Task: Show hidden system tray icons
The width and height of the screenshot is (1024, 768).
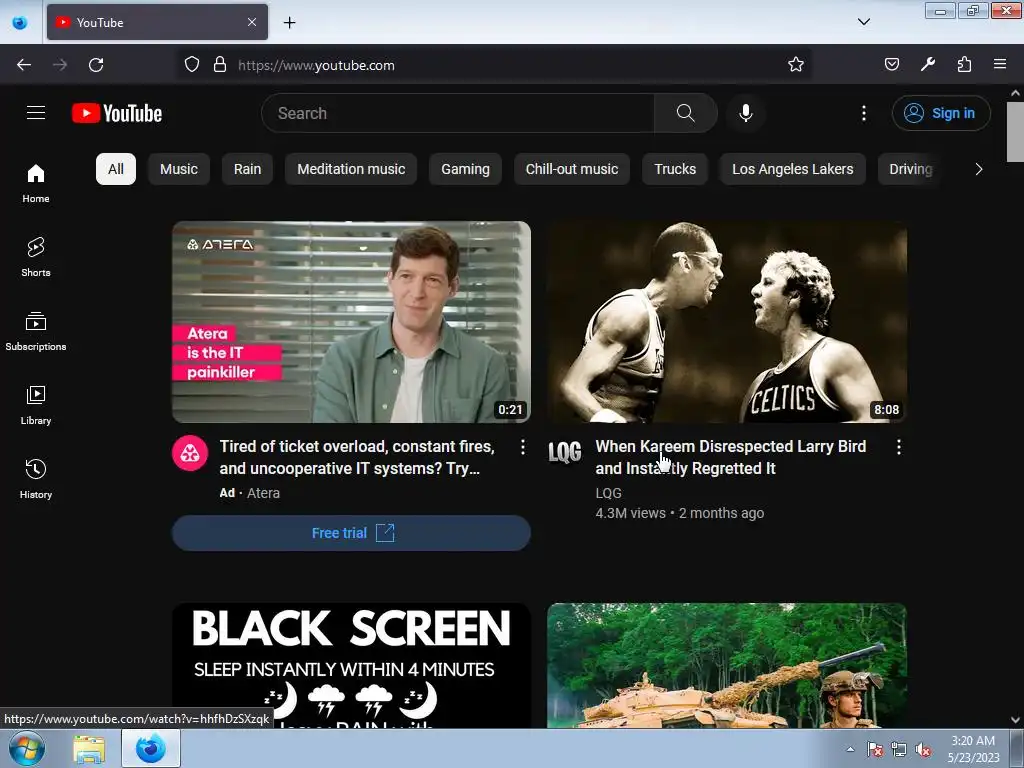Action: point(850,749)
